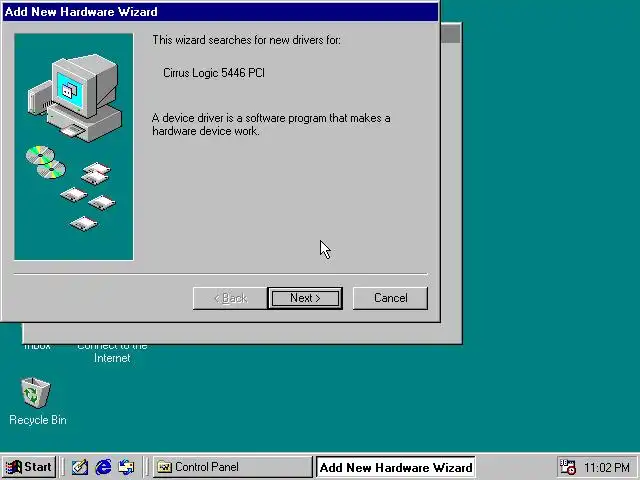Click the Recycle Bin label text
Viewport: 640px width, 480px height.
point(38,420)
